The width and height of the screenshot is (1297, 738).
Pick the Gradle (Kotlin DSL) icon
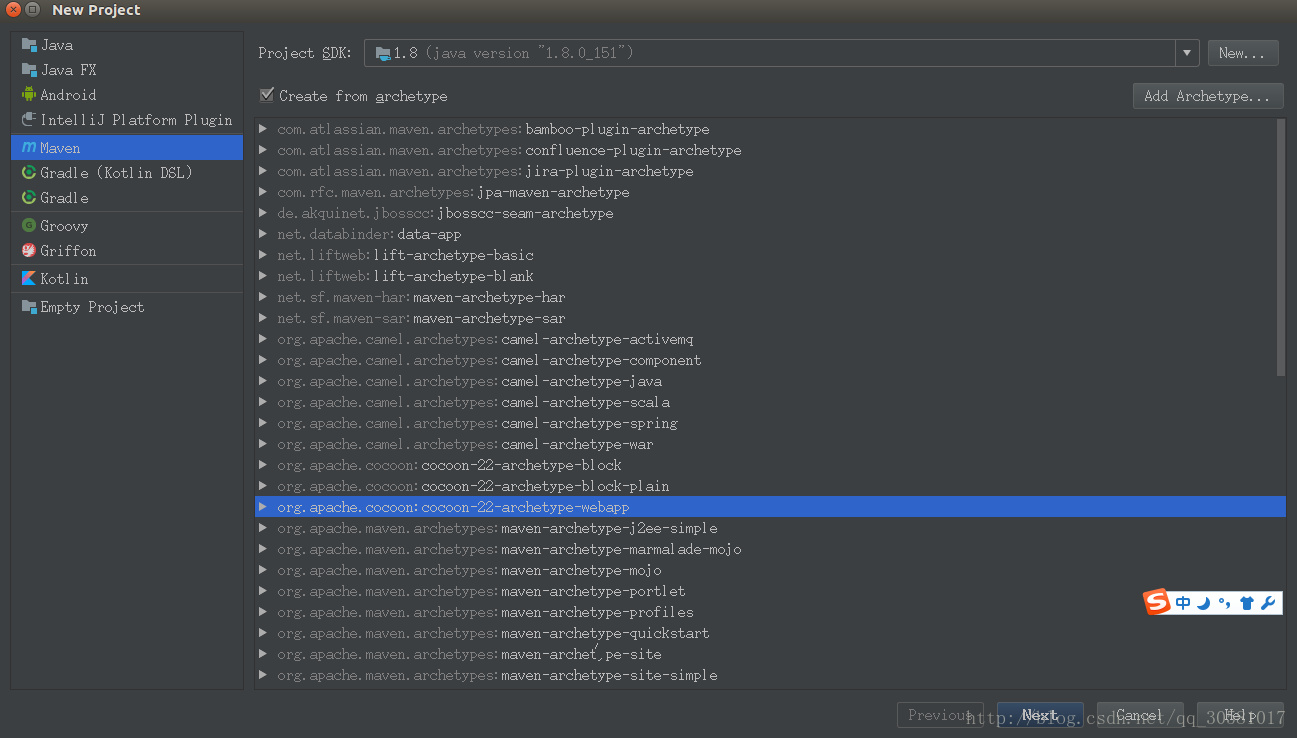click(29, 173)
